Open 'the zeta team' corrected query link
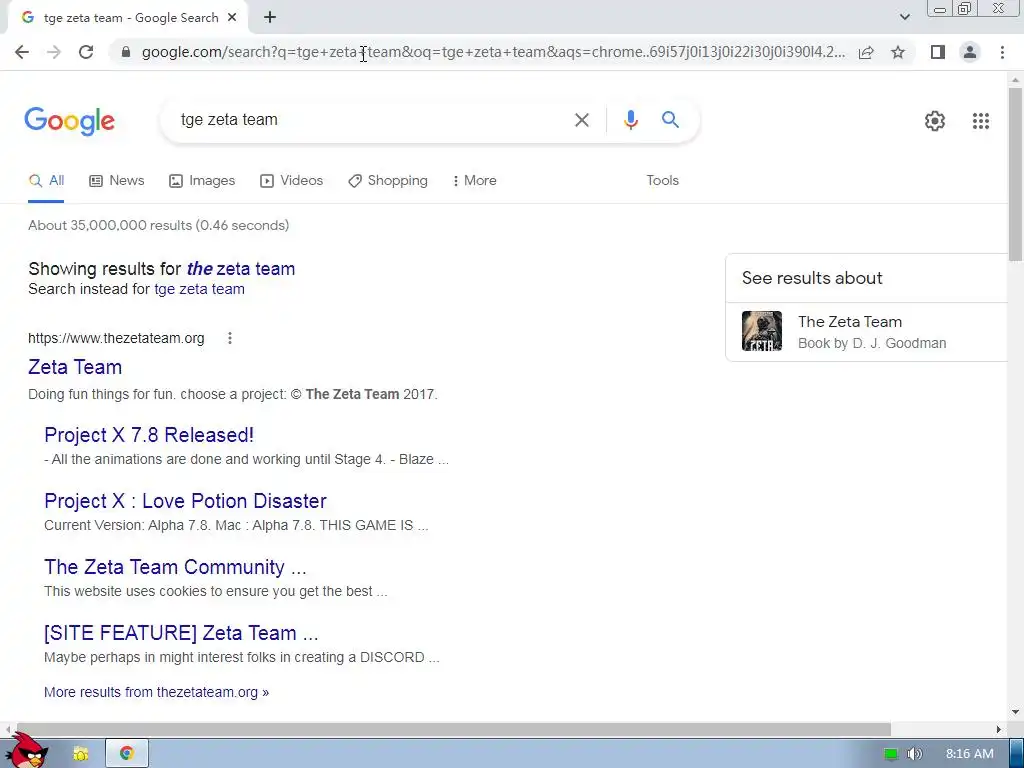 [x=241, y=269]
